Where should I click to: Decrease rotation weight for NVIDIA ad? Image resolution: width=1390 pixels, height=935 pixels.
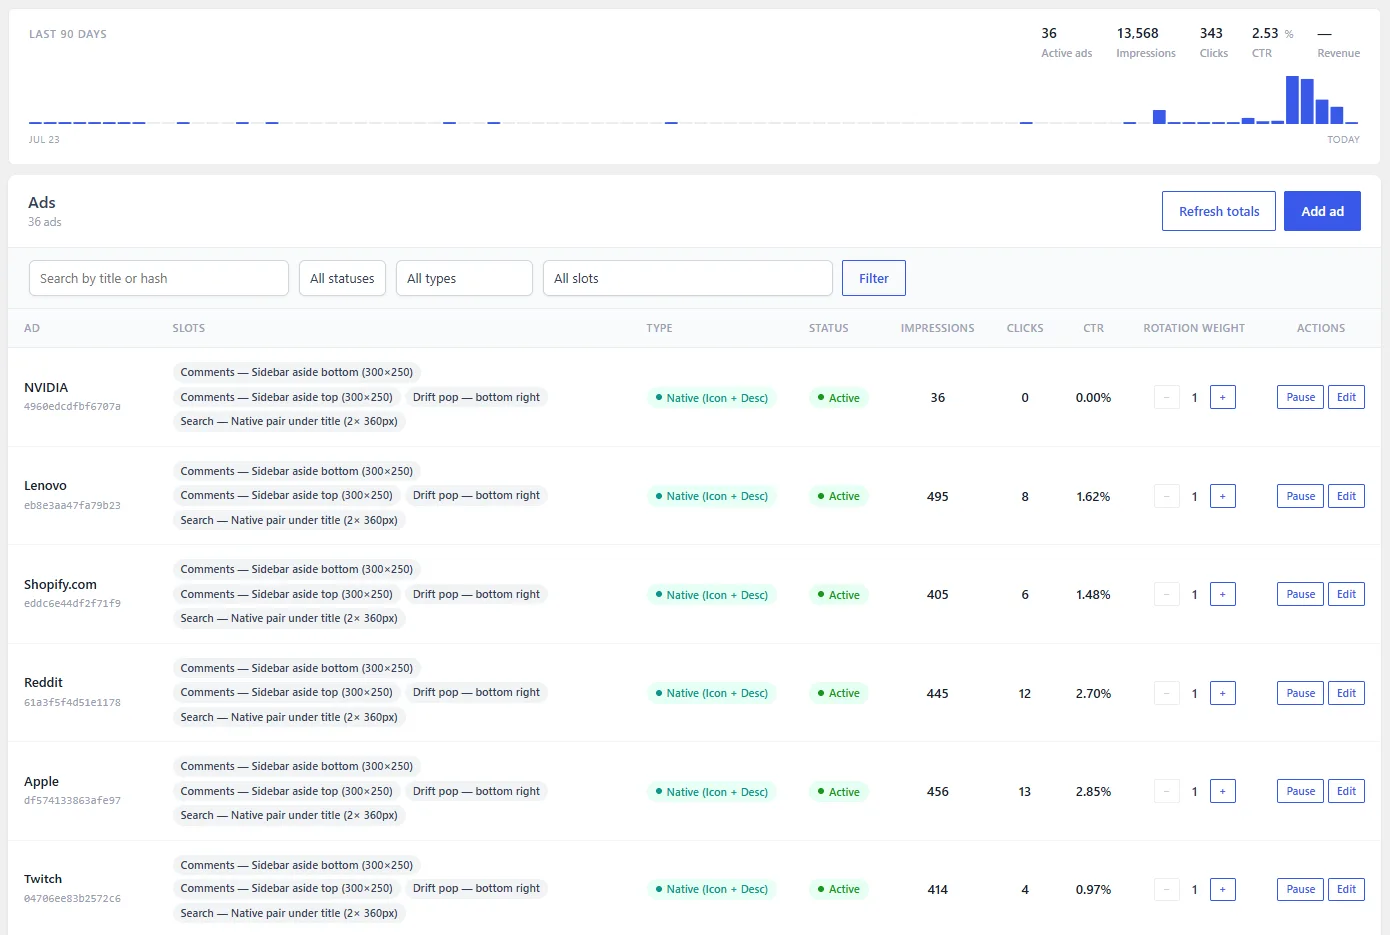1167,397
